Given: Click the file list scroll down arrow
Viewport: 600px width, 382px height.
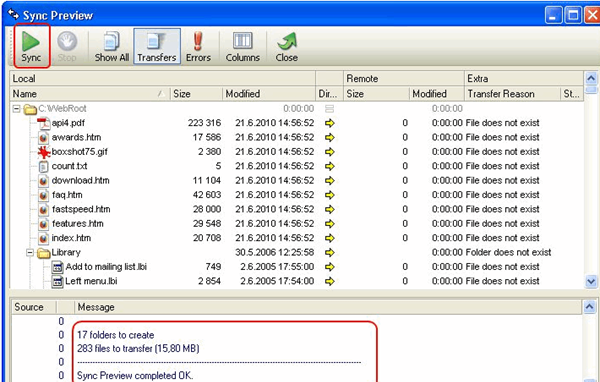Looking at the screenshot, I should (591, 282).
